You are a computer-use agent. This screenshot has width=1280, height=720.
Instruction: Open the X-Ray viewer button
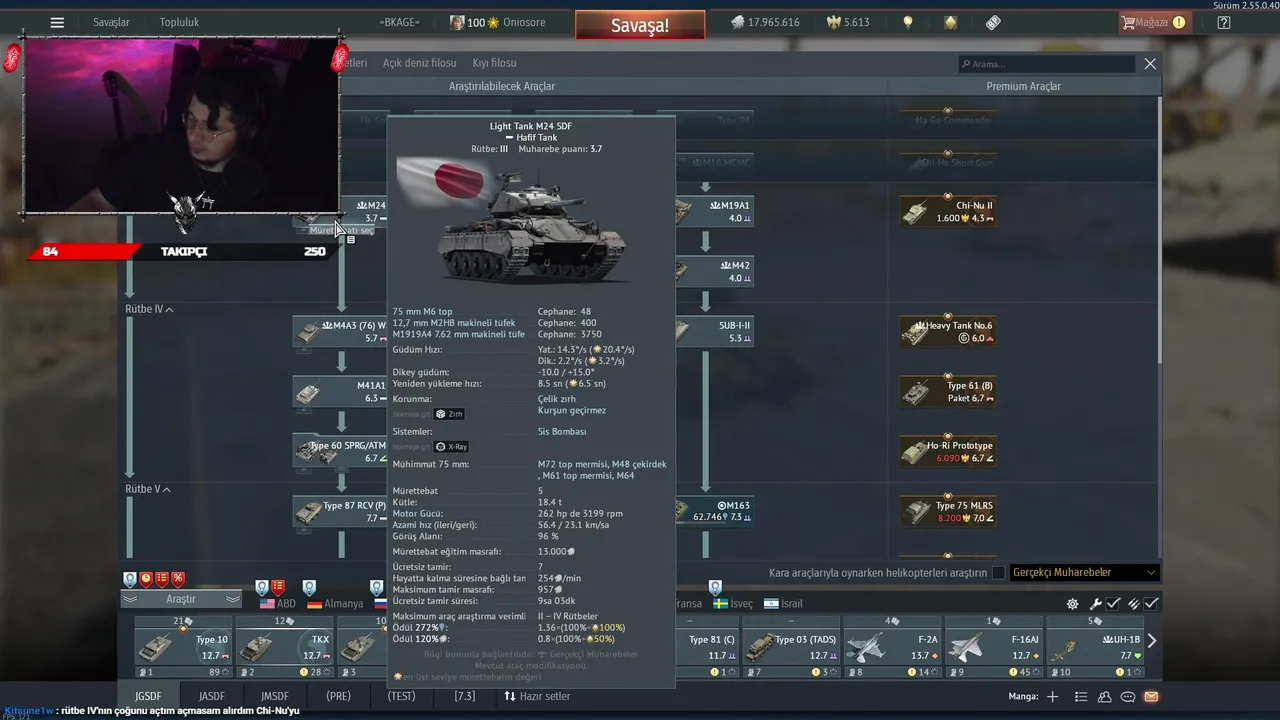(452, 447)
